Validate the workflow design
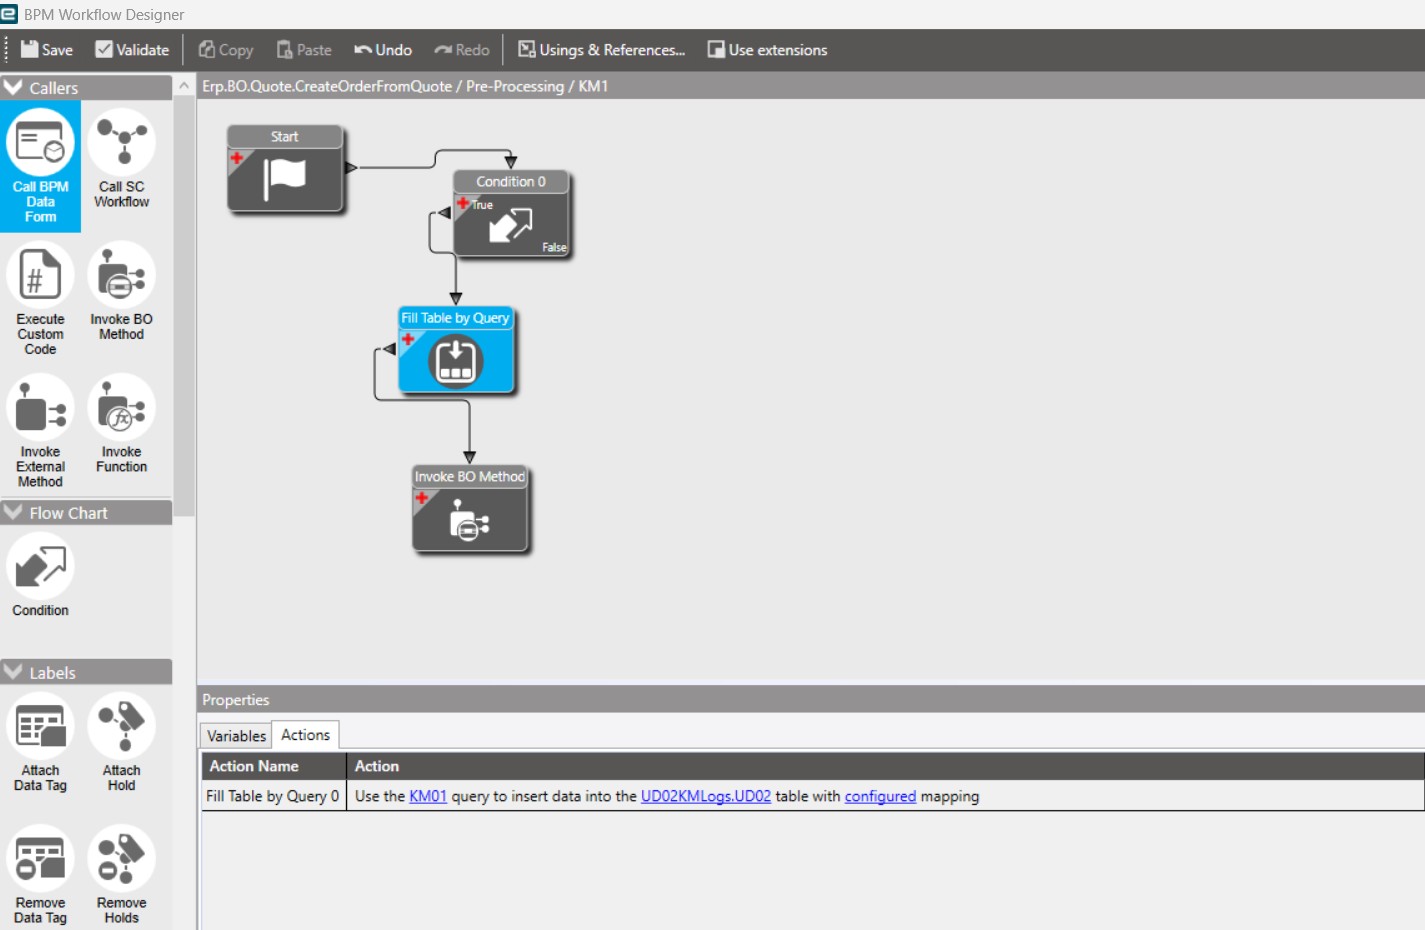Image resolution: width=1425 pixels, height=930 pixels. click(x=132, y=50)
